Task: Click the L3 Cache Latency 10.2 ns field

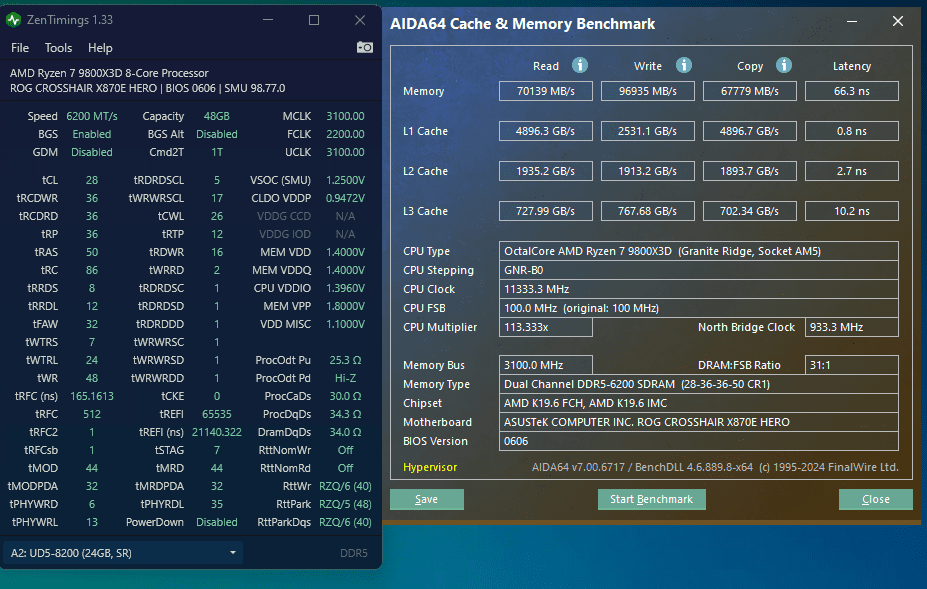Action: click(x=851, y=211)
